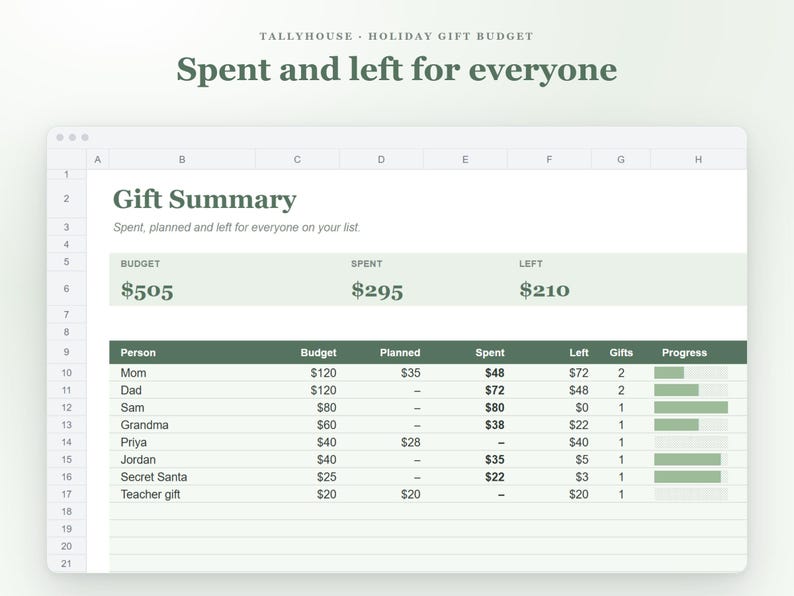Select column B header

point(182,160)
